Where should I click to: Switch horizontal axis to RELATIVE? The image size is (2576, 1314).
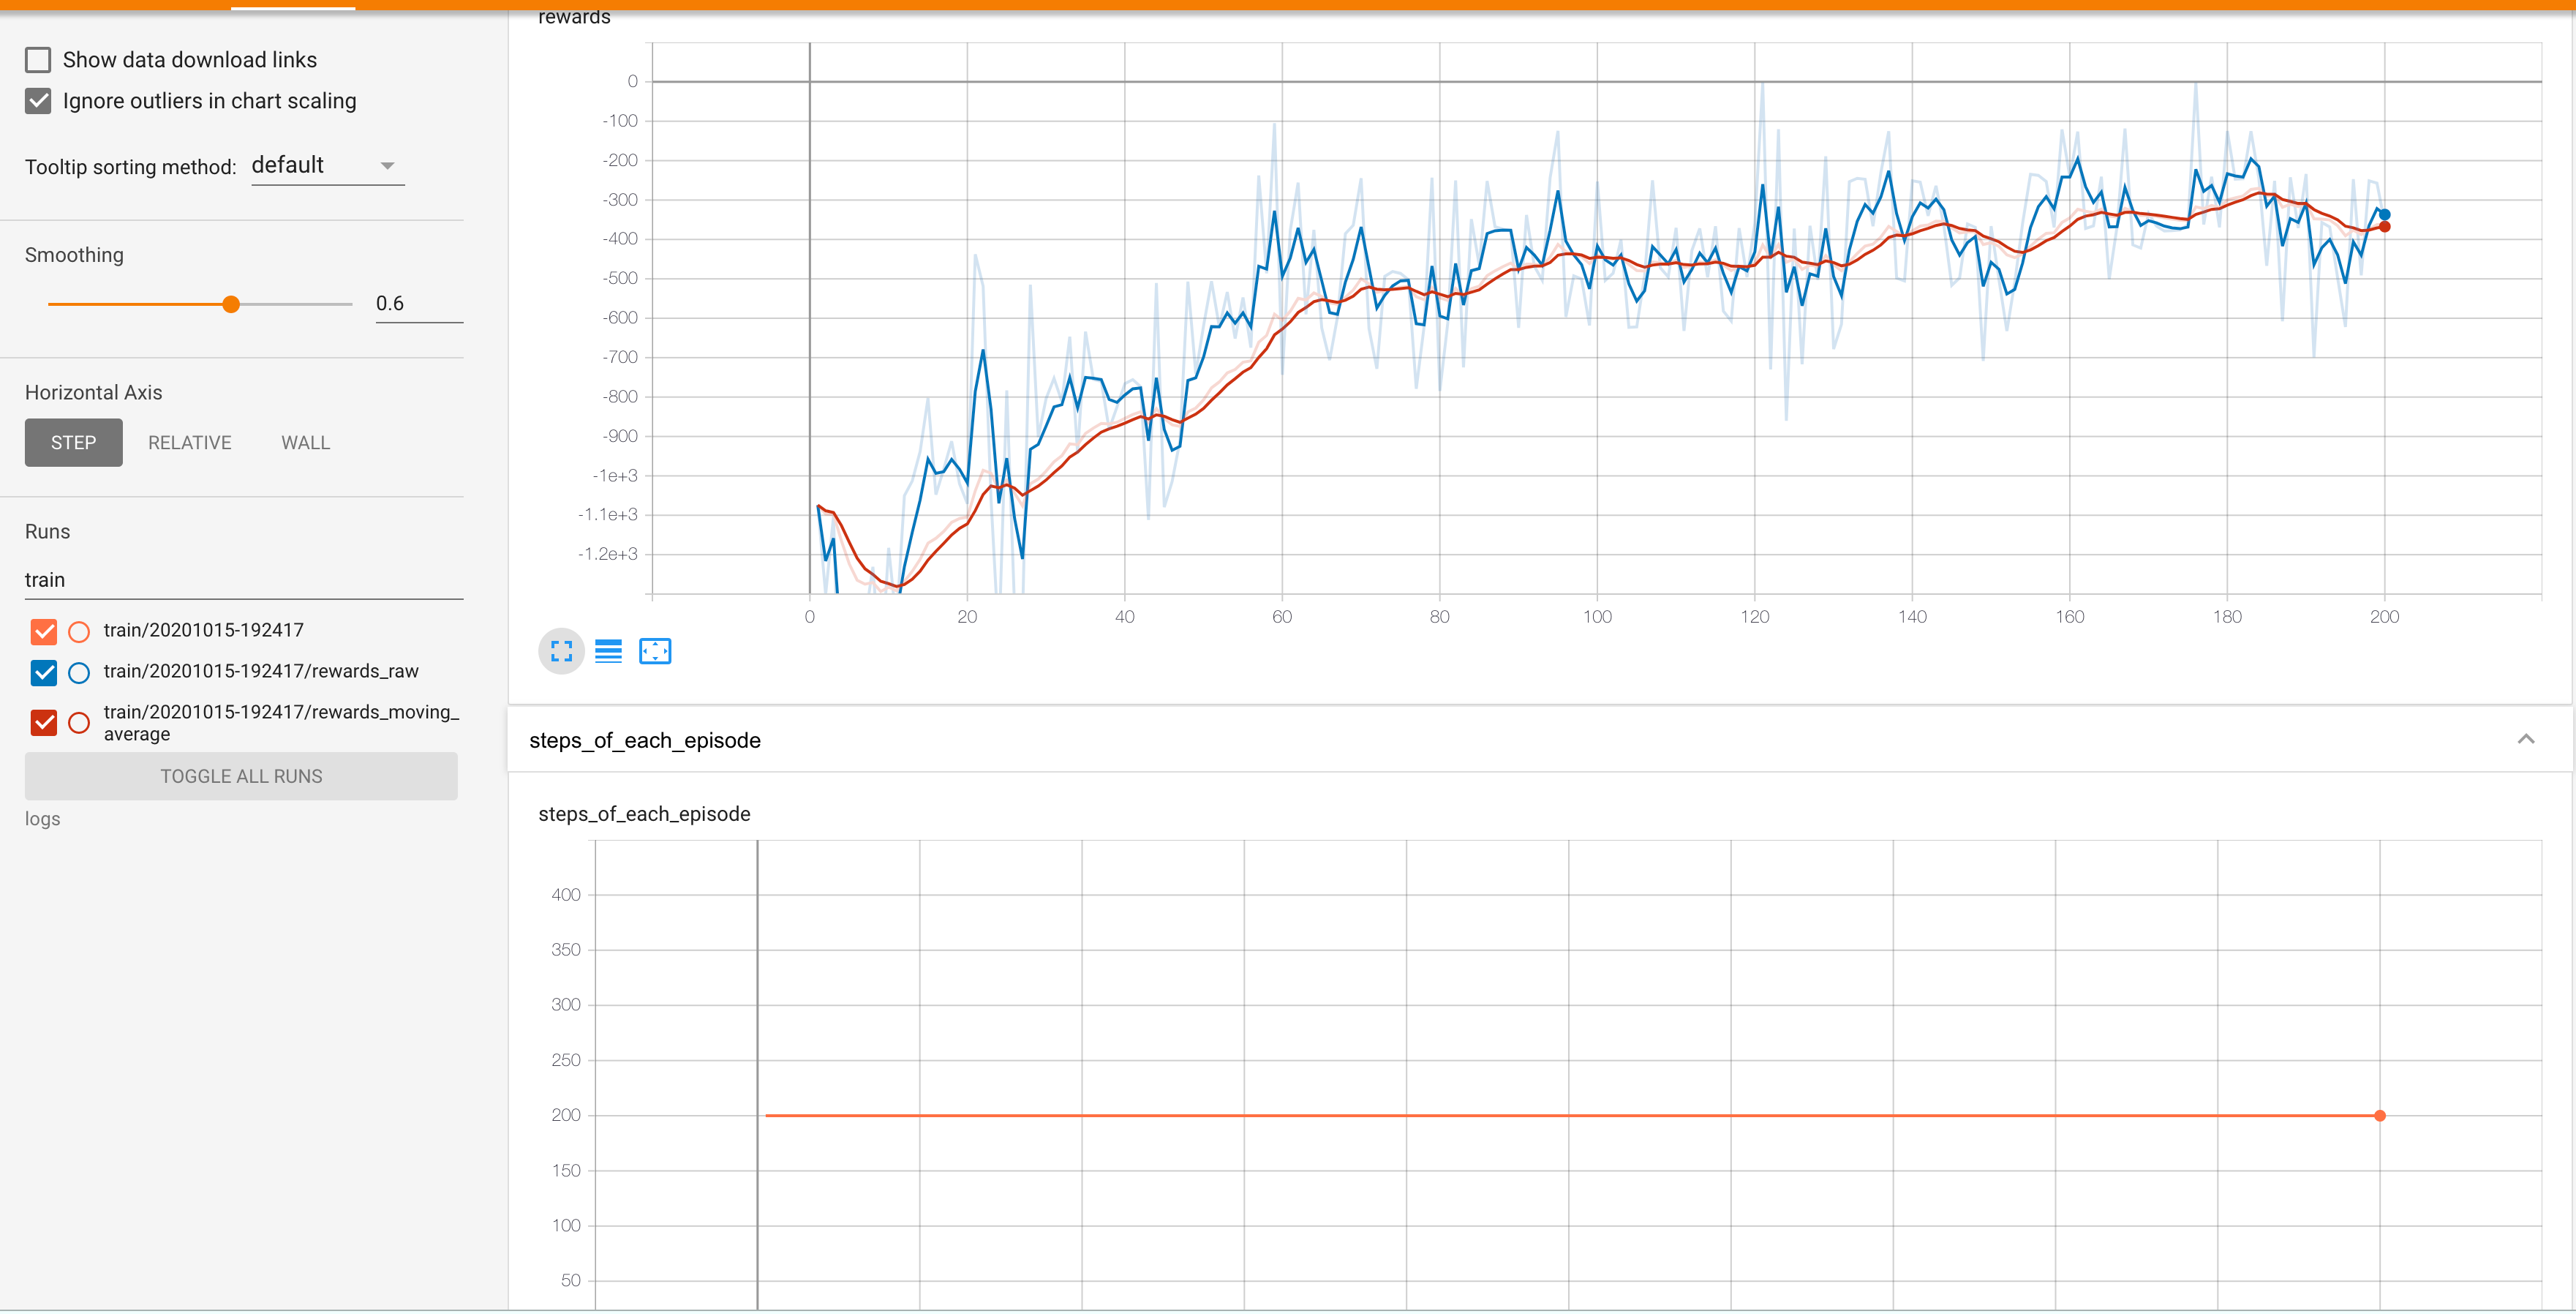click(189, 443)
